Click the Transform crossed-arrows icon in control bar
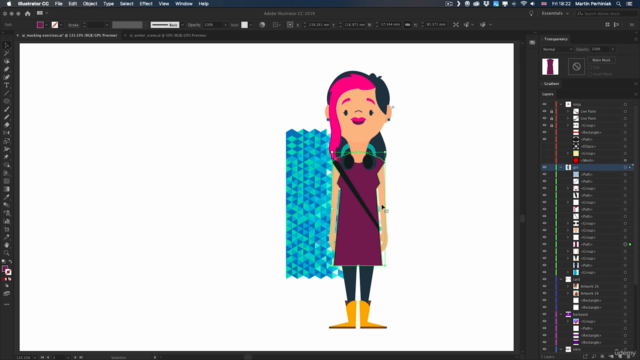 point(456,25)
